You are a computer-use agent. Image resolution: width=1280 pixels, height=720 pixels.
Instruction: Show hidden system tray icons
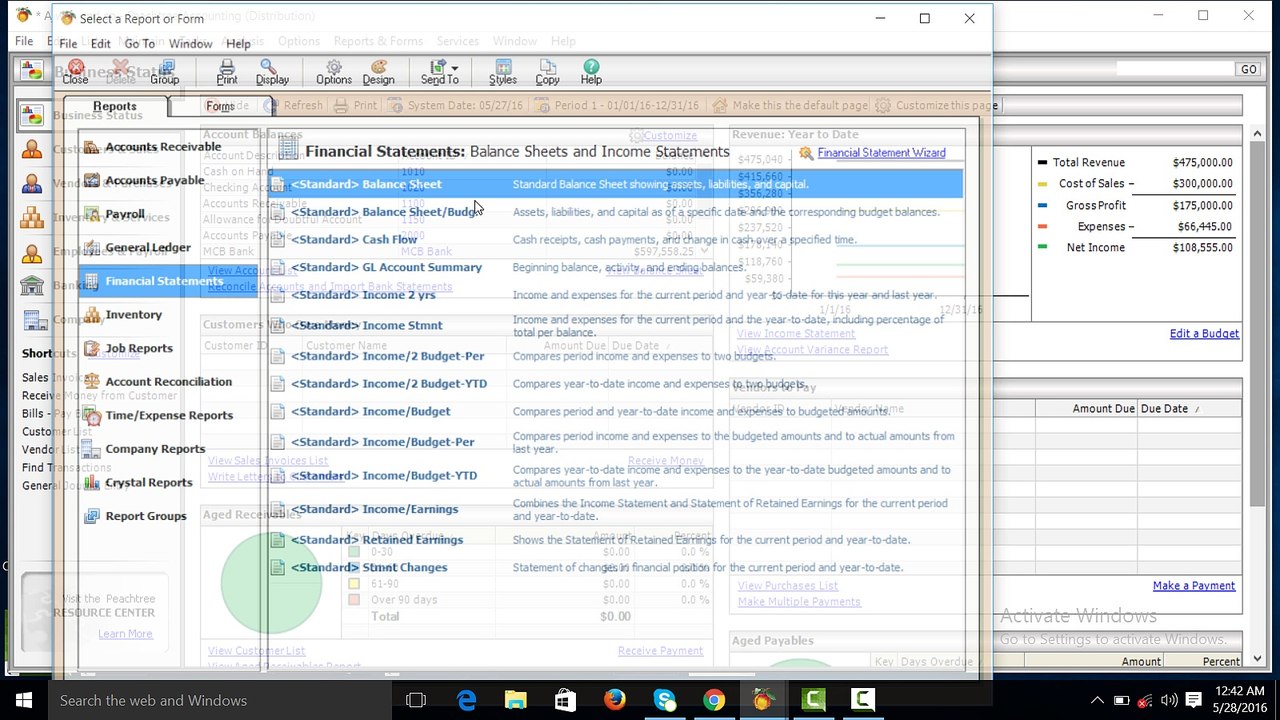tap(1097, 700)
